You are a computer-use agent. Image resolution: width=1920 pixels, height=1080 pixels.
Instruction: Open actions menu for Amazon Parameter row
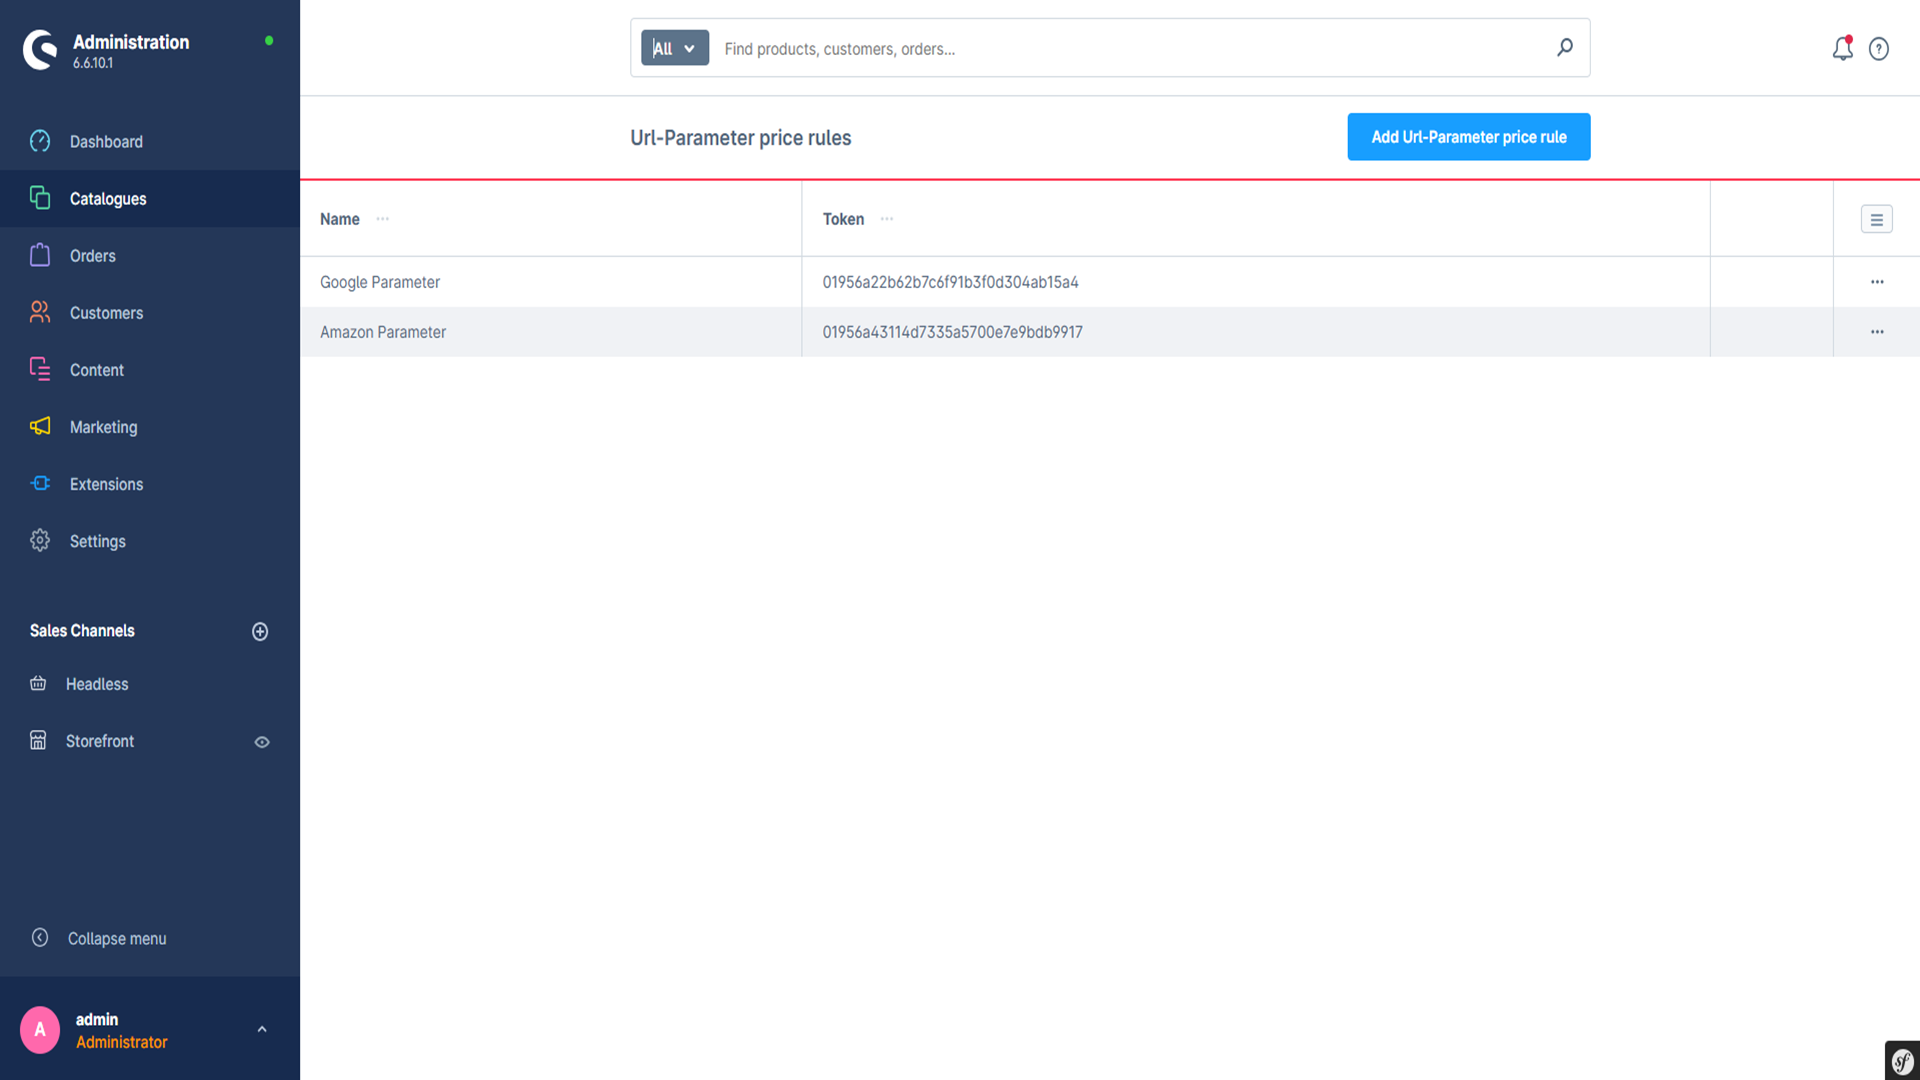(x=1877, y=332)
